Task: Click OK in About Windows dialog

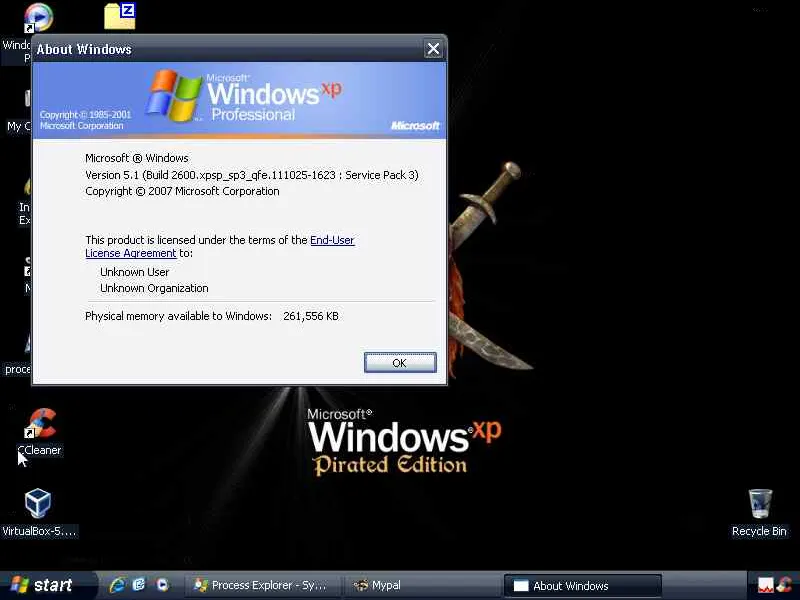Action: [x=400, y=363]
